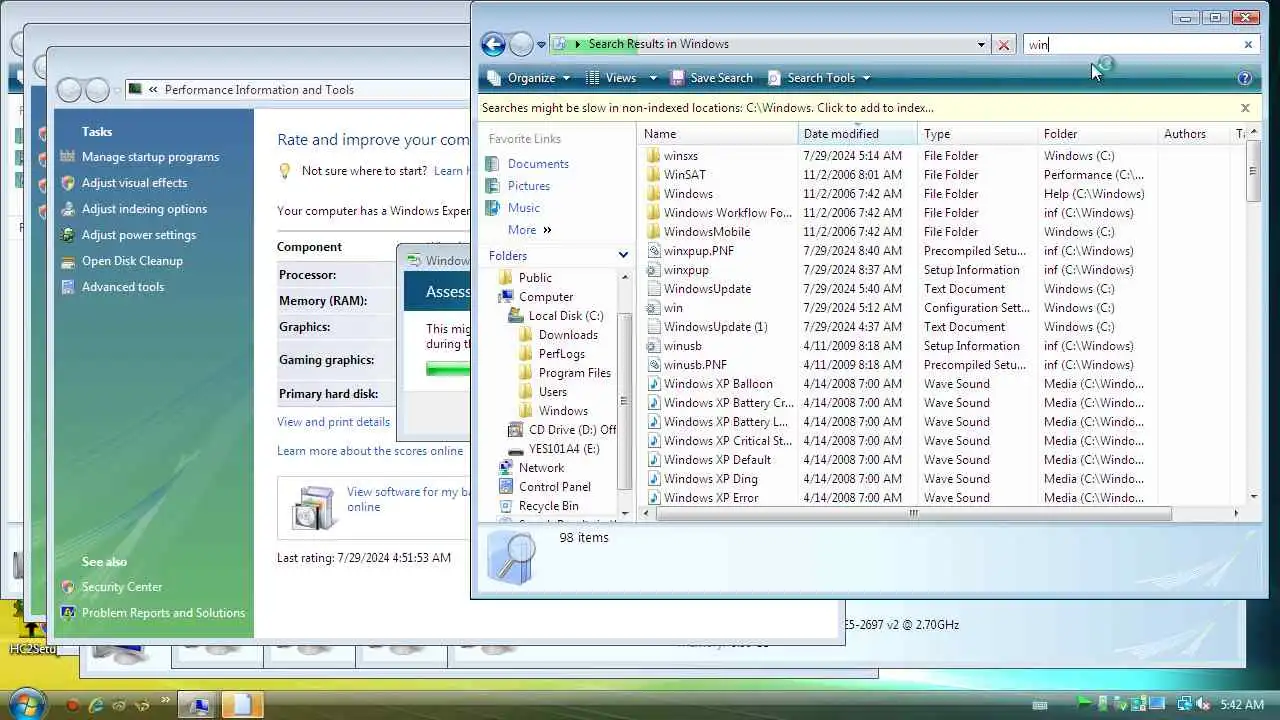The image size is (1280, 720).
Task: Expand More in Favorite Links
Action: 530,230
